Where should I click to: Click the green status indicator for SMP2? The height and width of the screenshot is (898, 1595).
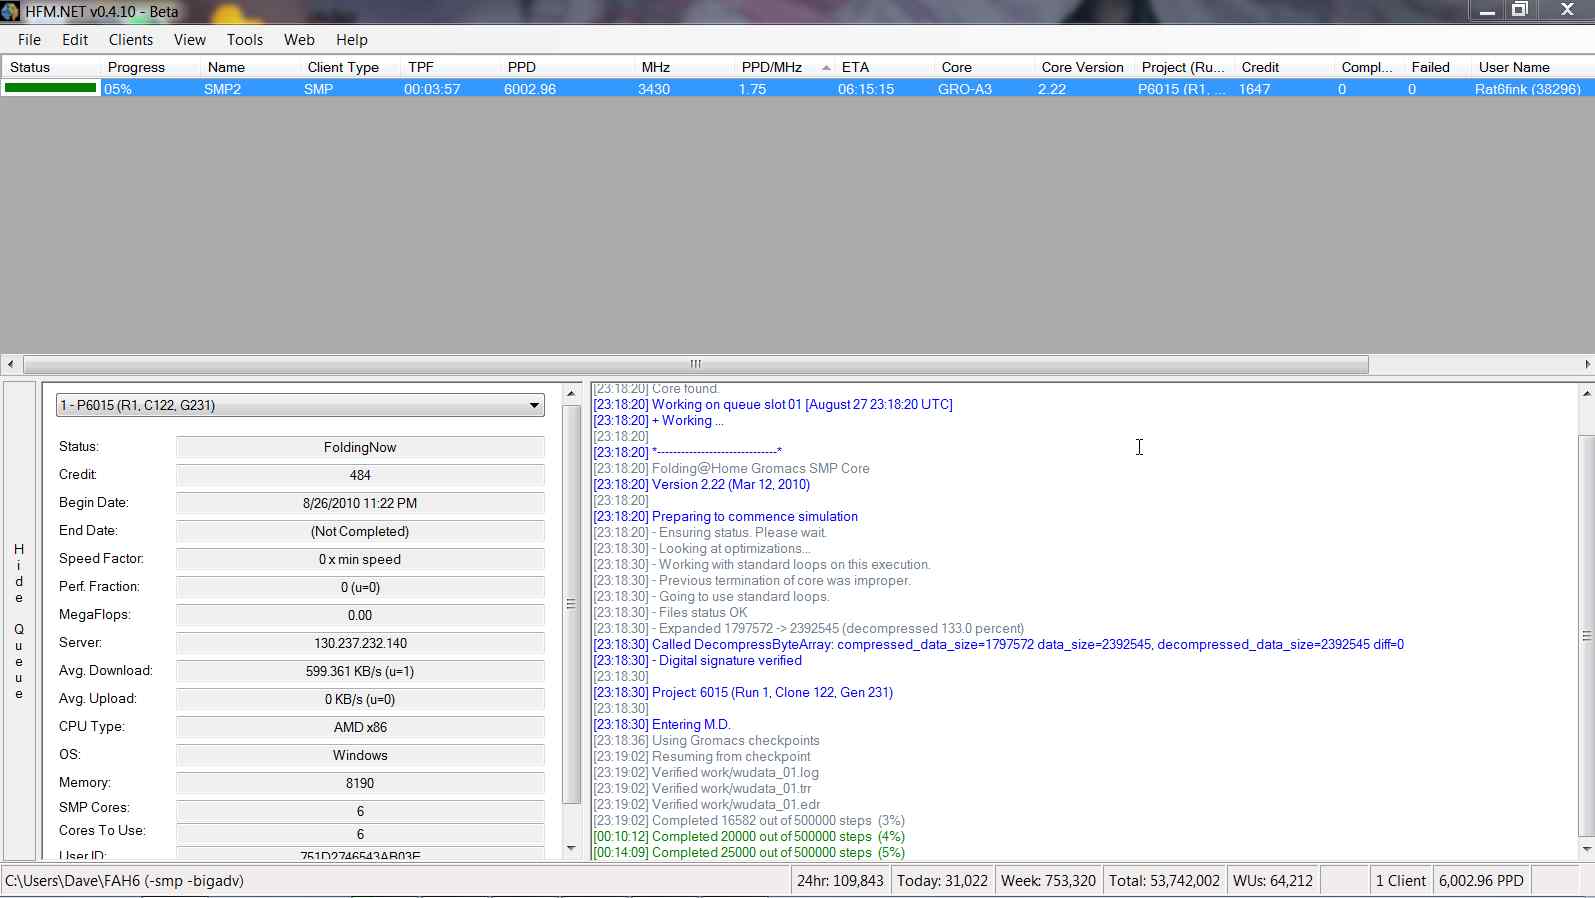click(50, 88)
